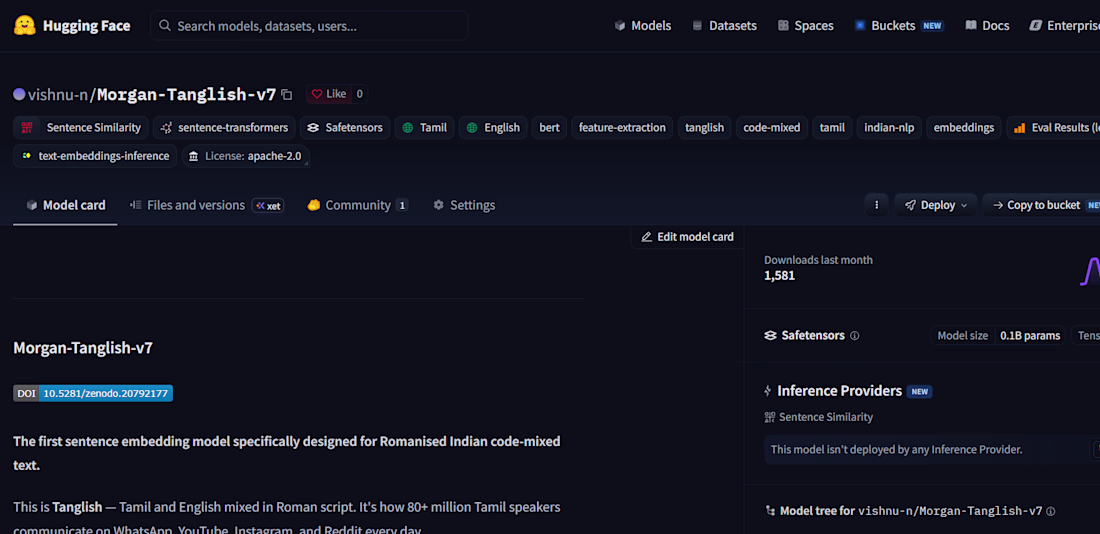Select the Sentence Similarity tag
Image resolution: width=1100 pixels, height=534 pixels.
(x=81, y=128)
